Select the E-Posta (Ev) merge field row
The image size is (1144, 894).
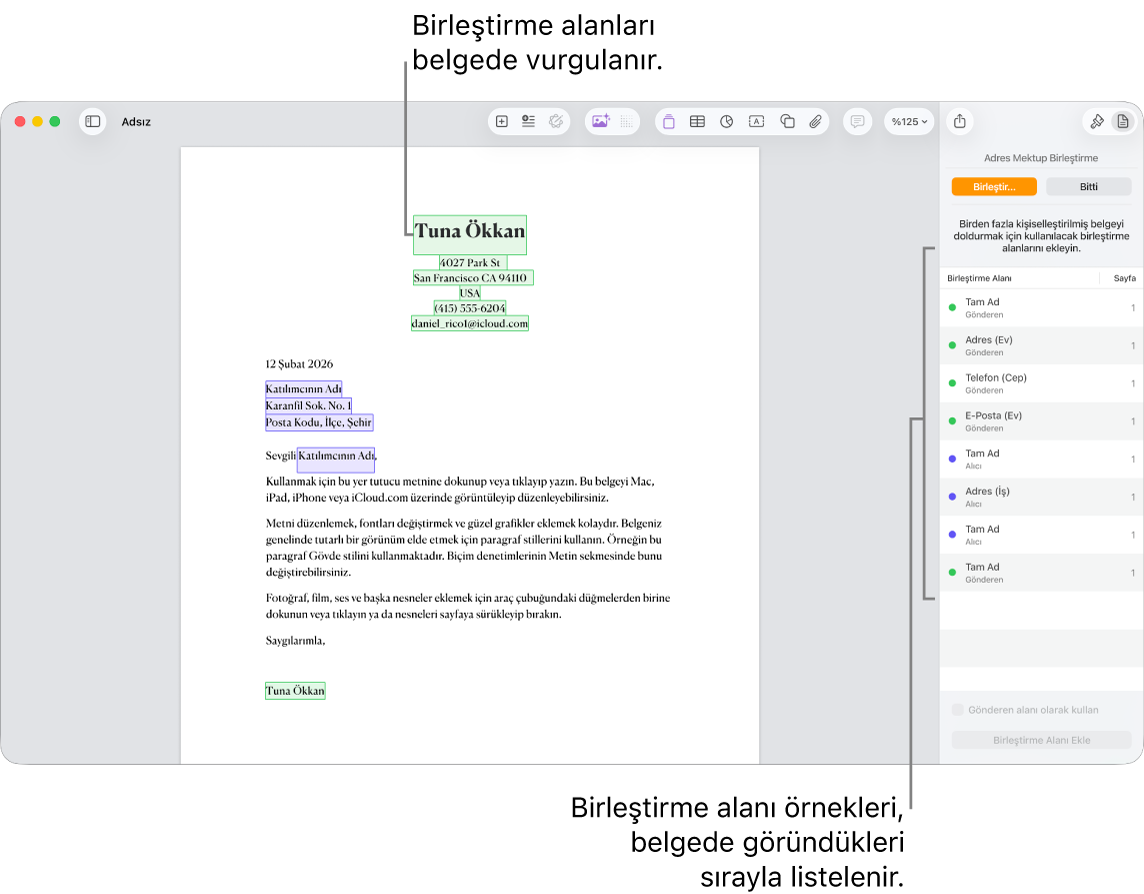click(x=1041, y=421)
